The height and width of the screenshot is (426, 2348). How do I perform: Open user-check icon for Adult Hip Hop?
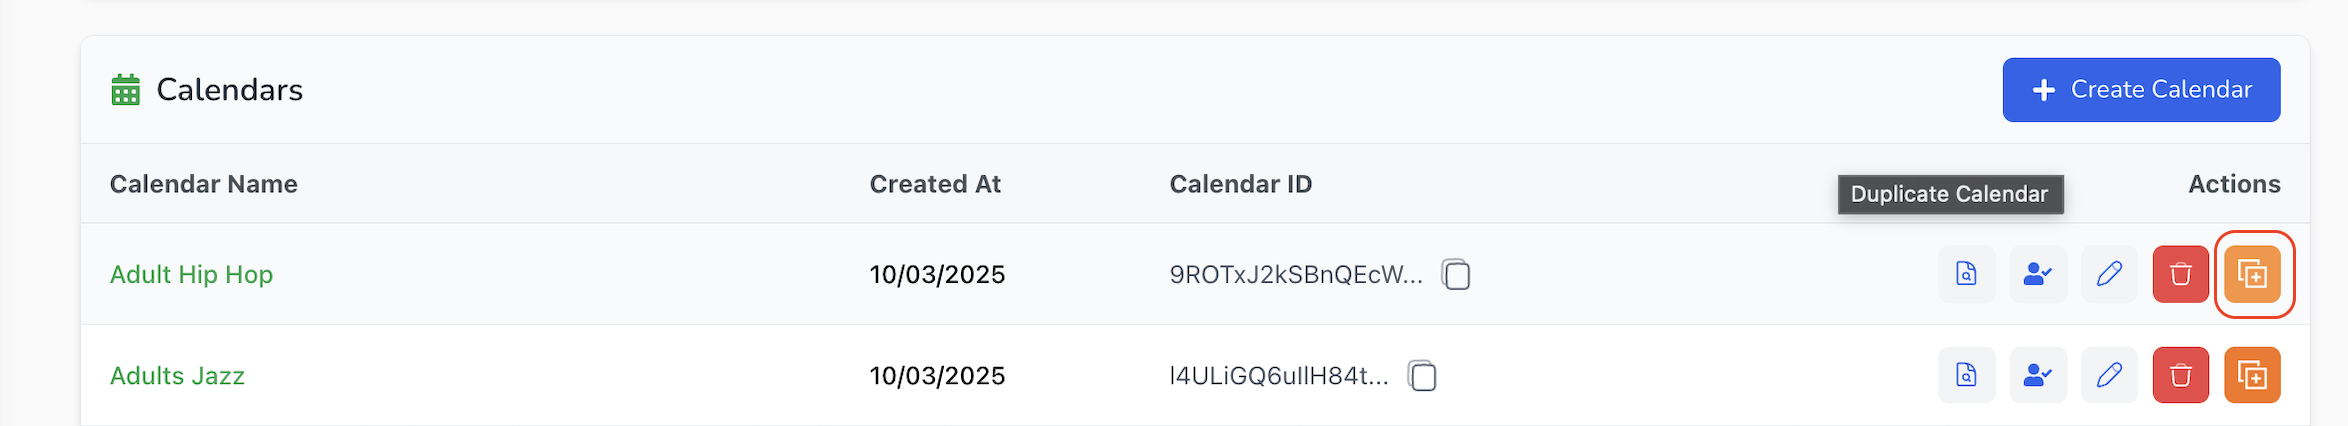click(2038, 274)
